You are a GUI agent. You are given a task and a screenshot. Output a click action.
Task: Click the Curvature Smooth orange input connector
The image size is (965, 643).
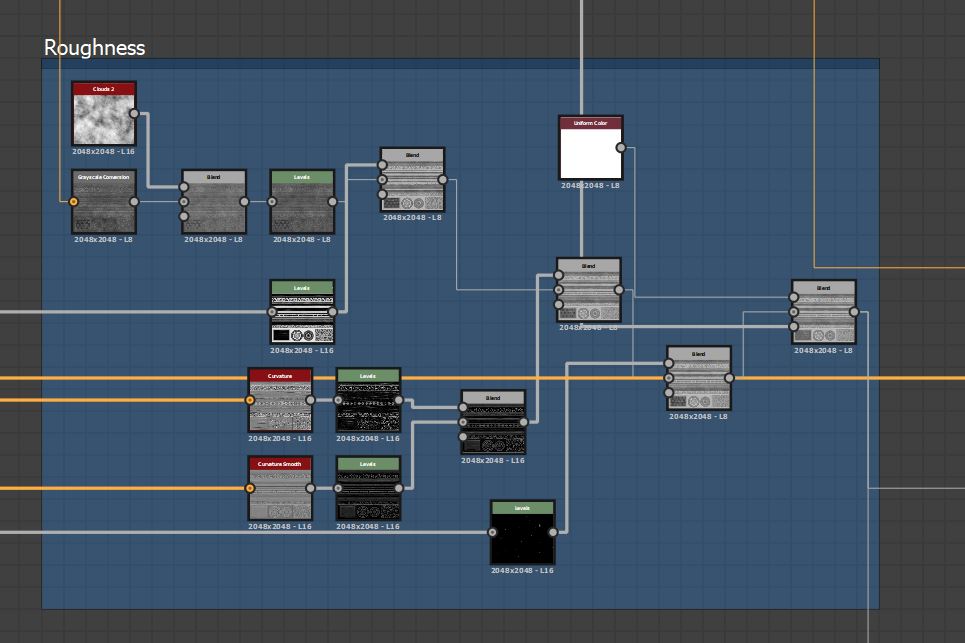coord(250,489)
